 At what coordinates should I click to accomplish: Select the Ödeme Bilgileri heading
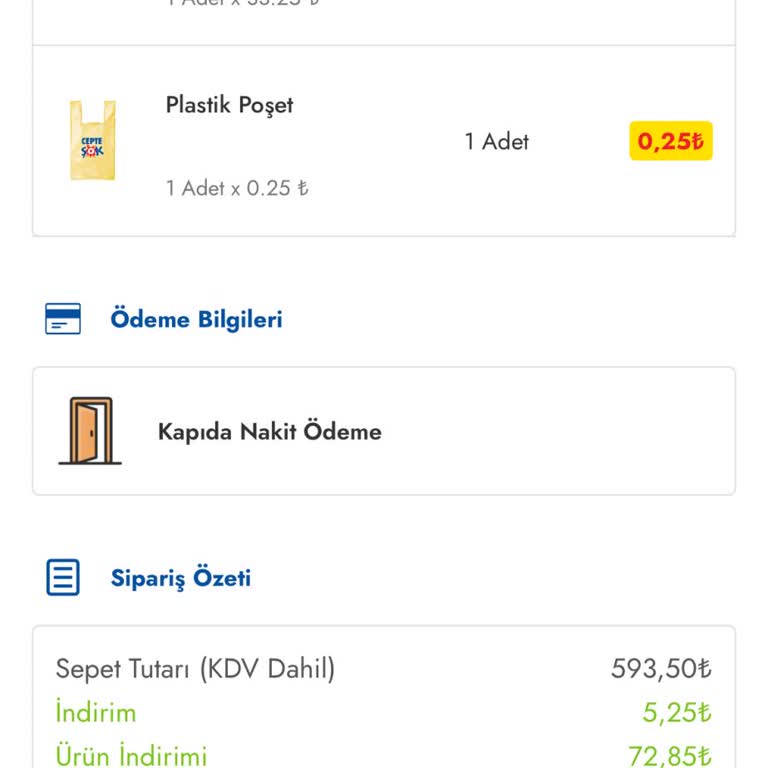[196, 319]
